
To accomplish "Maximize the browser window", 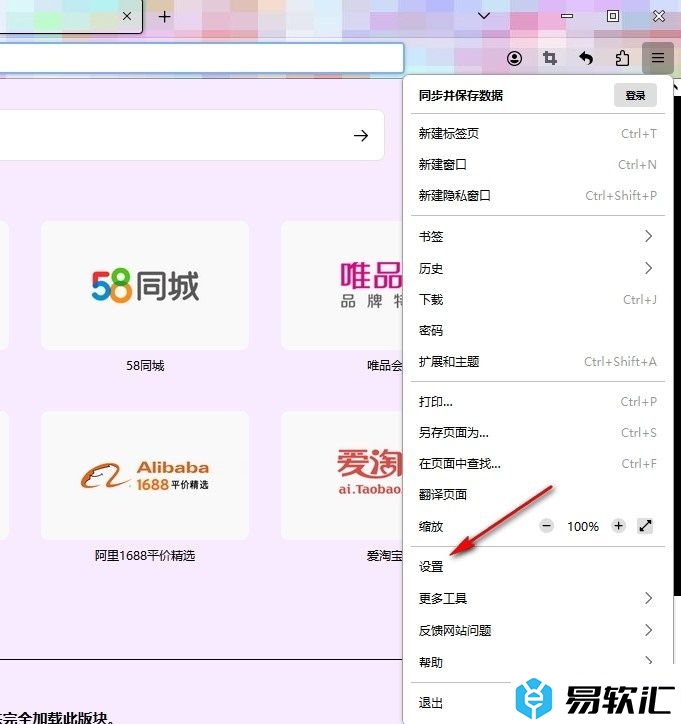I will coord(613,16).
